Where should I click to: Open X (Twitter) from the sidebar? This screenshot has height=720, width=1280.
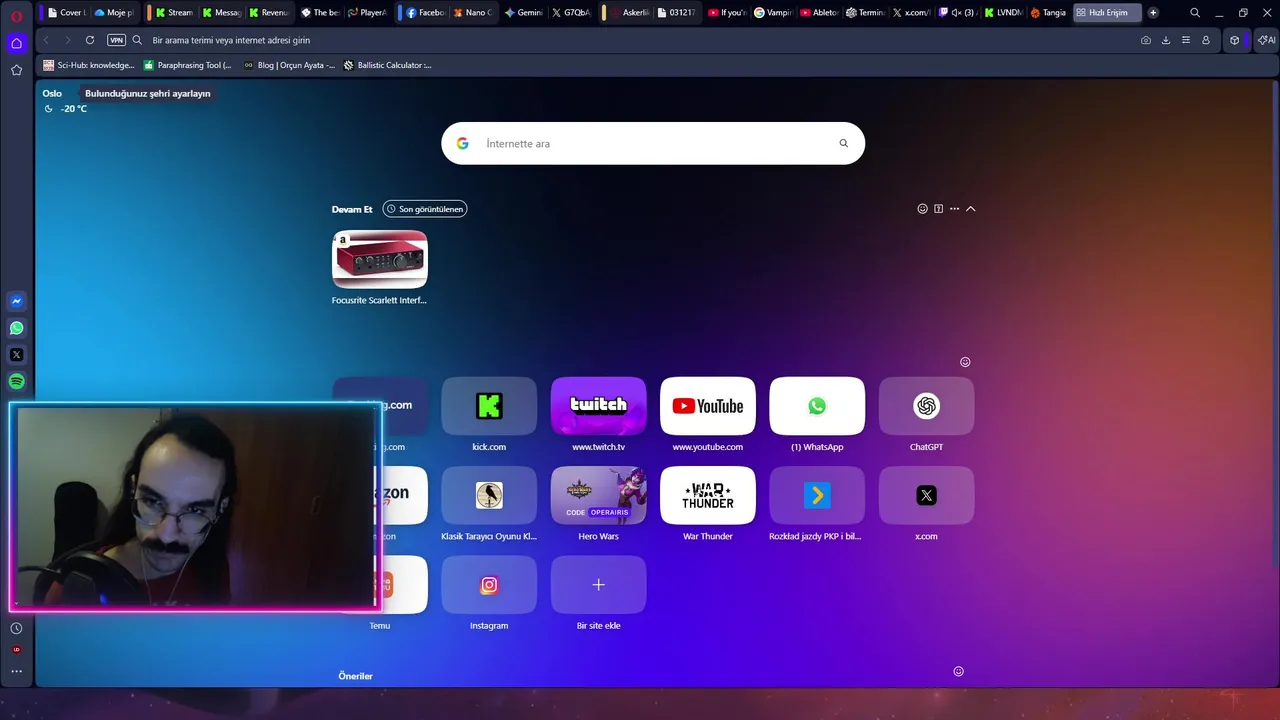pos(16,355)
